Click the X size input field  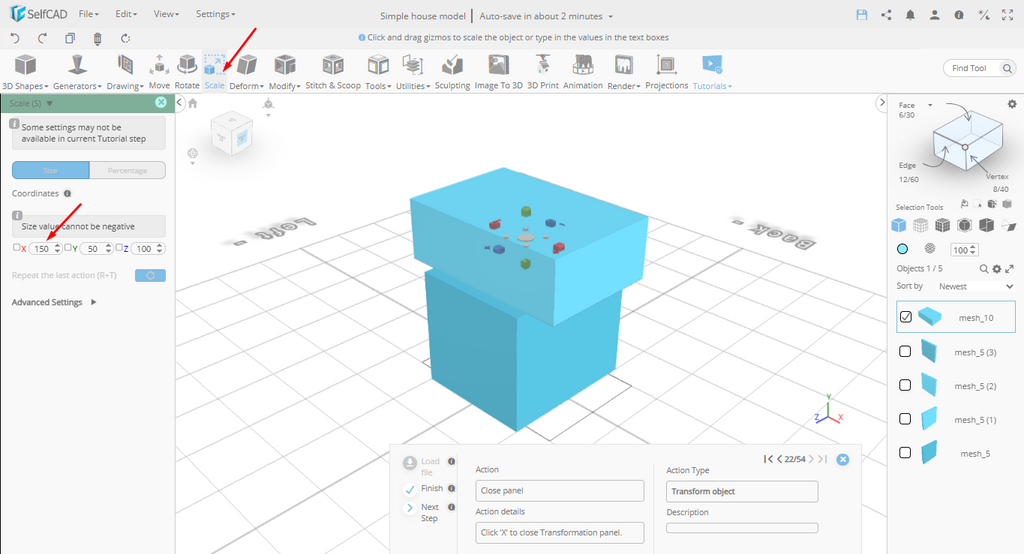click(x=45, y=248)
